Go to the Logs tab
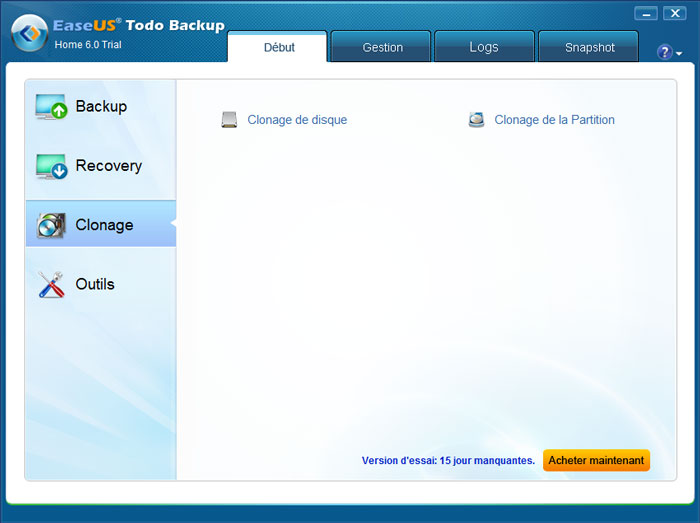The height and width of the screenshot is (523, 700). [484, 47]
